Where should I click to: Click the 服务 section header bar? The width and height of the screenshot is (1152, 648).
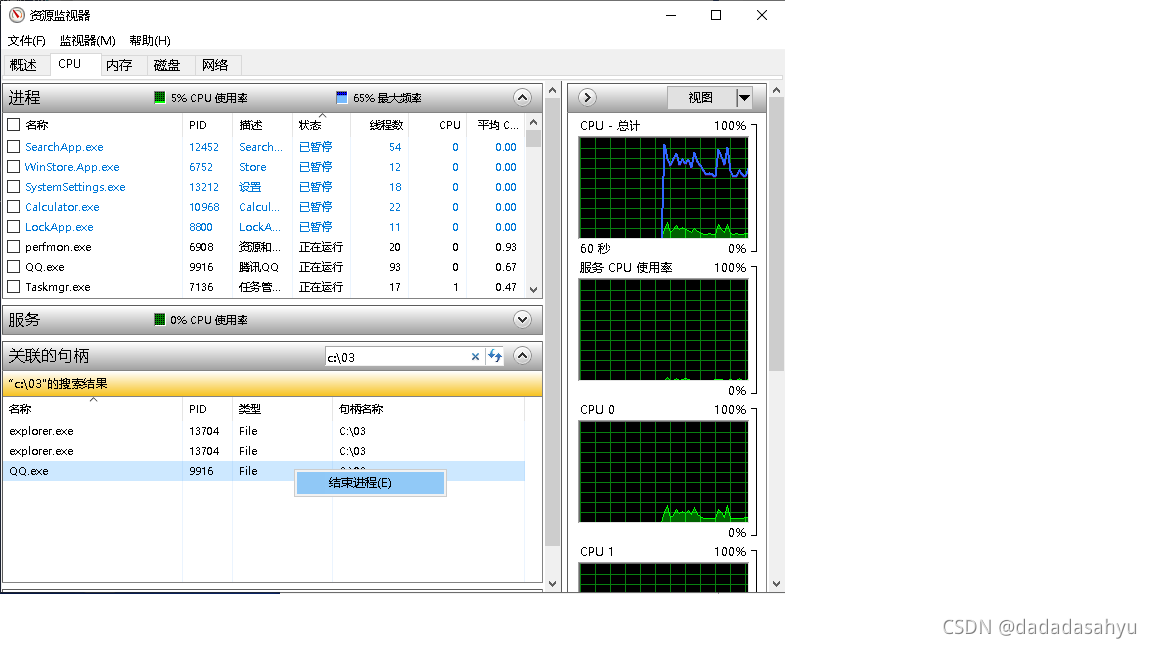pyautogui.click(x=273, y=320)
